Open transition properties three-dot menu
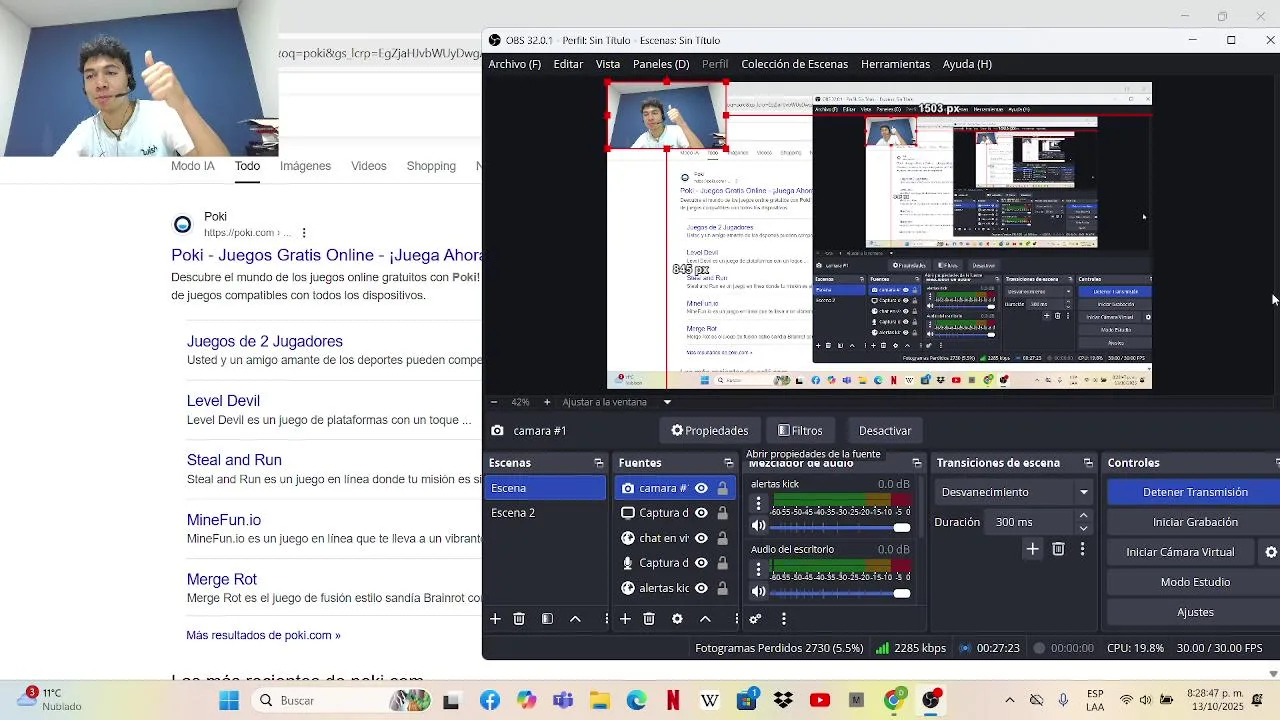Viewport: 1280px width, 720px height. pyautogui.click(x=1082, y=549)
